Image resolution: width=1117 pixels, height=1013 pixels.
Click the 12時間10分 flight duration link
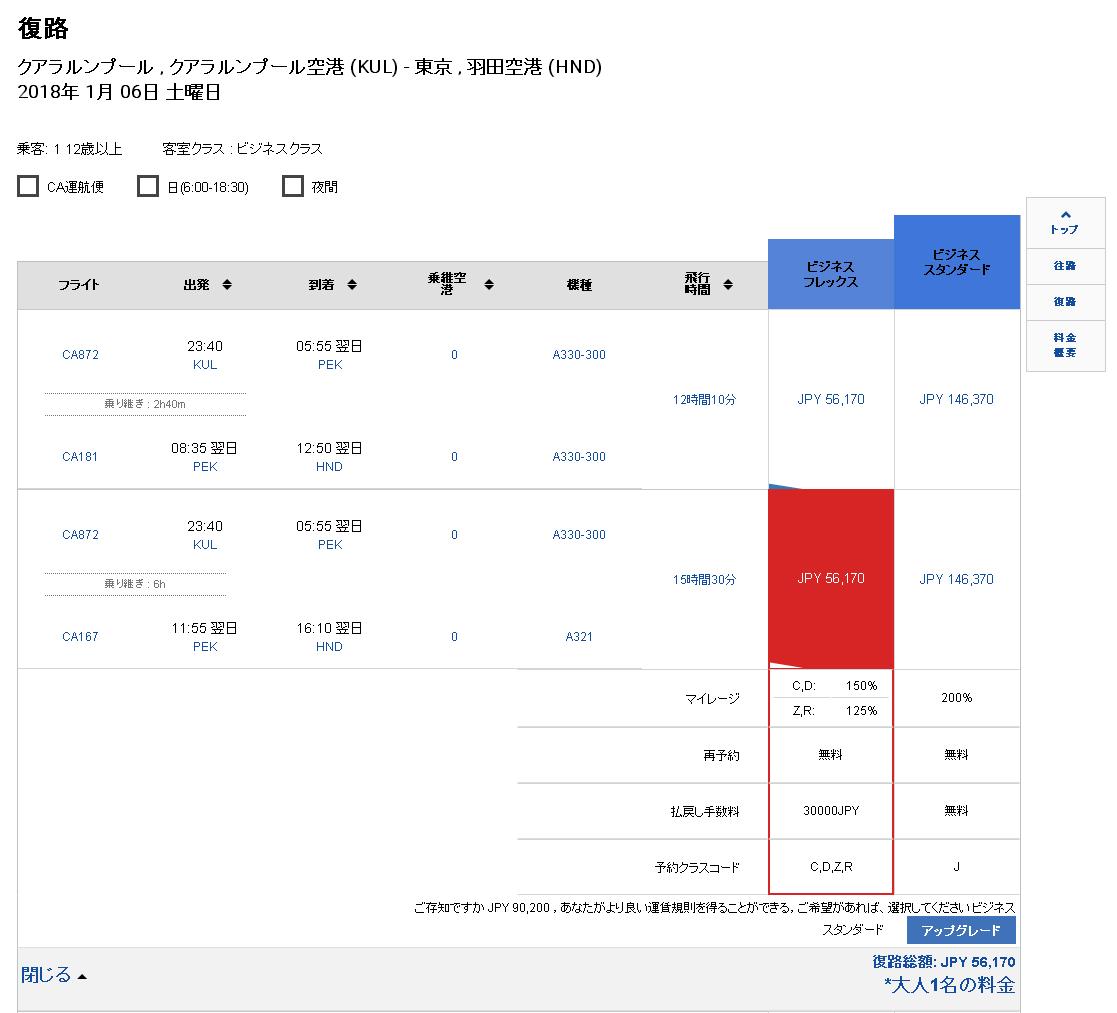click(x=705, y=400)
